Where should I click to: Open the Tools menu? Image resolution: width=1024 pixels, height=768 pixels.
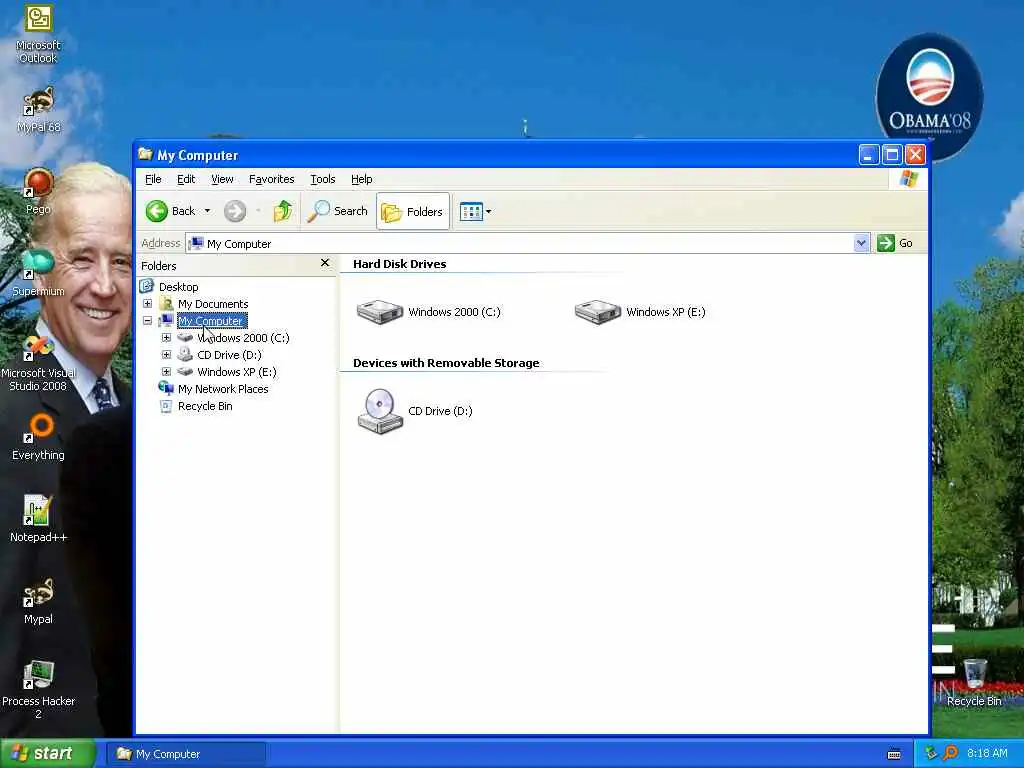(x=323, y=179)
